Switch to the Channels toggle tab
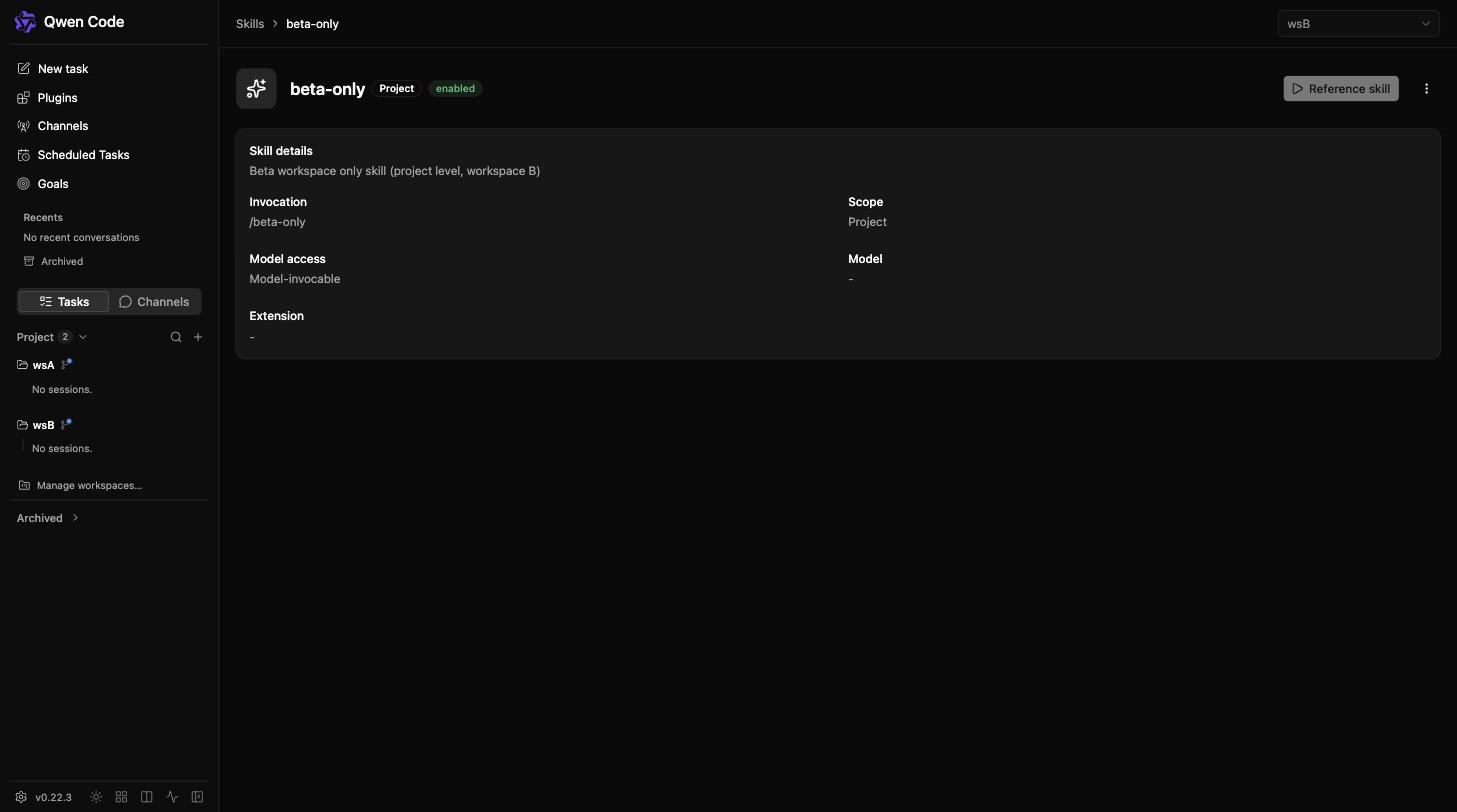1457x812 pixels. 154,302
